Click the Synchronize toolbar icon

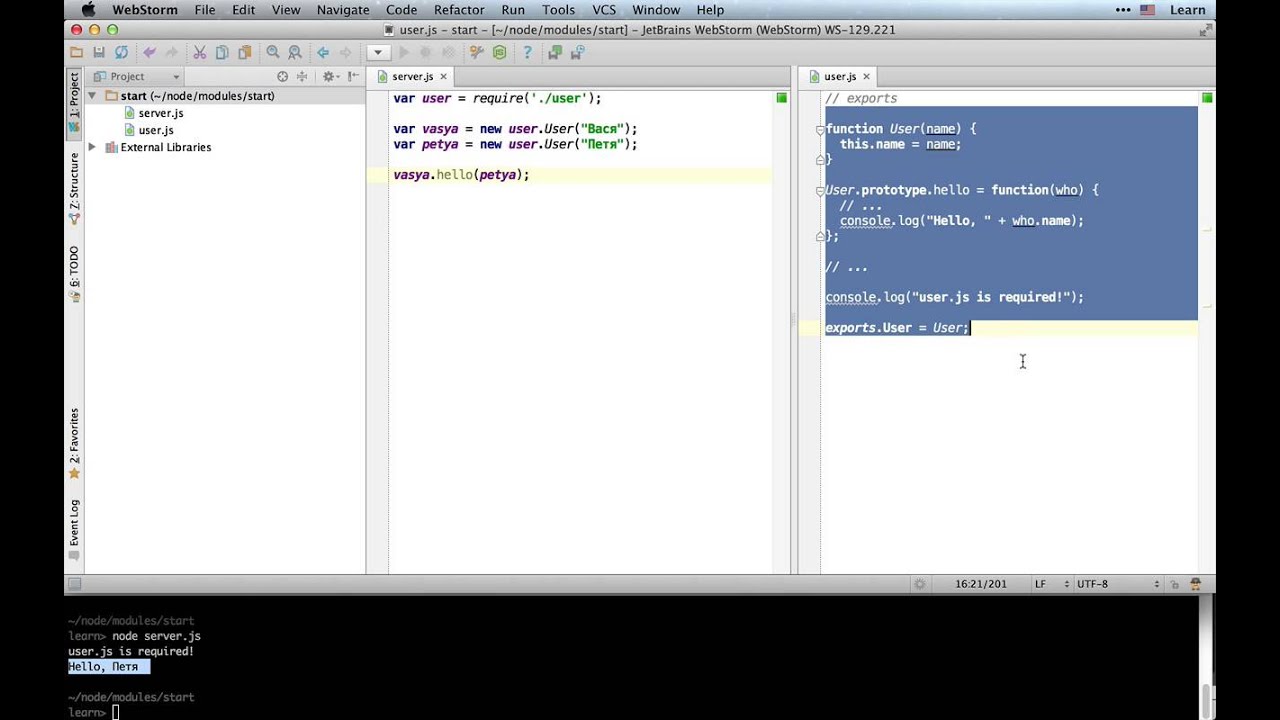(121, 52)
